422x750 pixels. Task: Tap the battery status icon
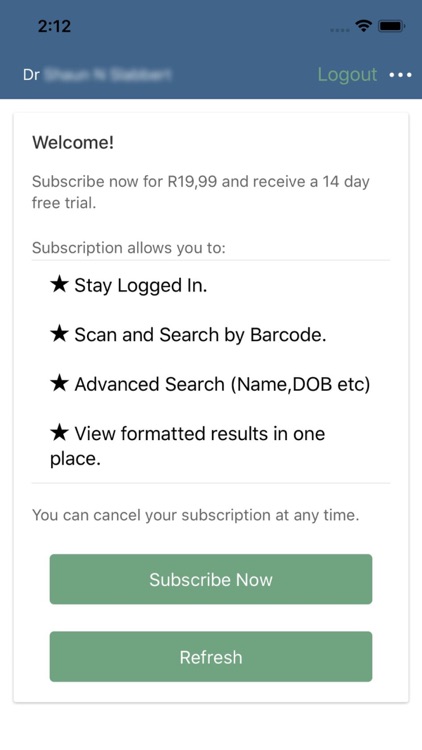(392, 27)
